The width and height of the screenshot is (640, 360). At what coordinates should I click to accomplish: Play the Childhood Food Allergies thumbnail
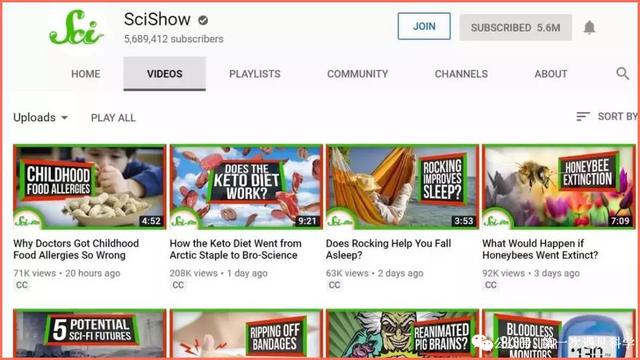point(90,187)
